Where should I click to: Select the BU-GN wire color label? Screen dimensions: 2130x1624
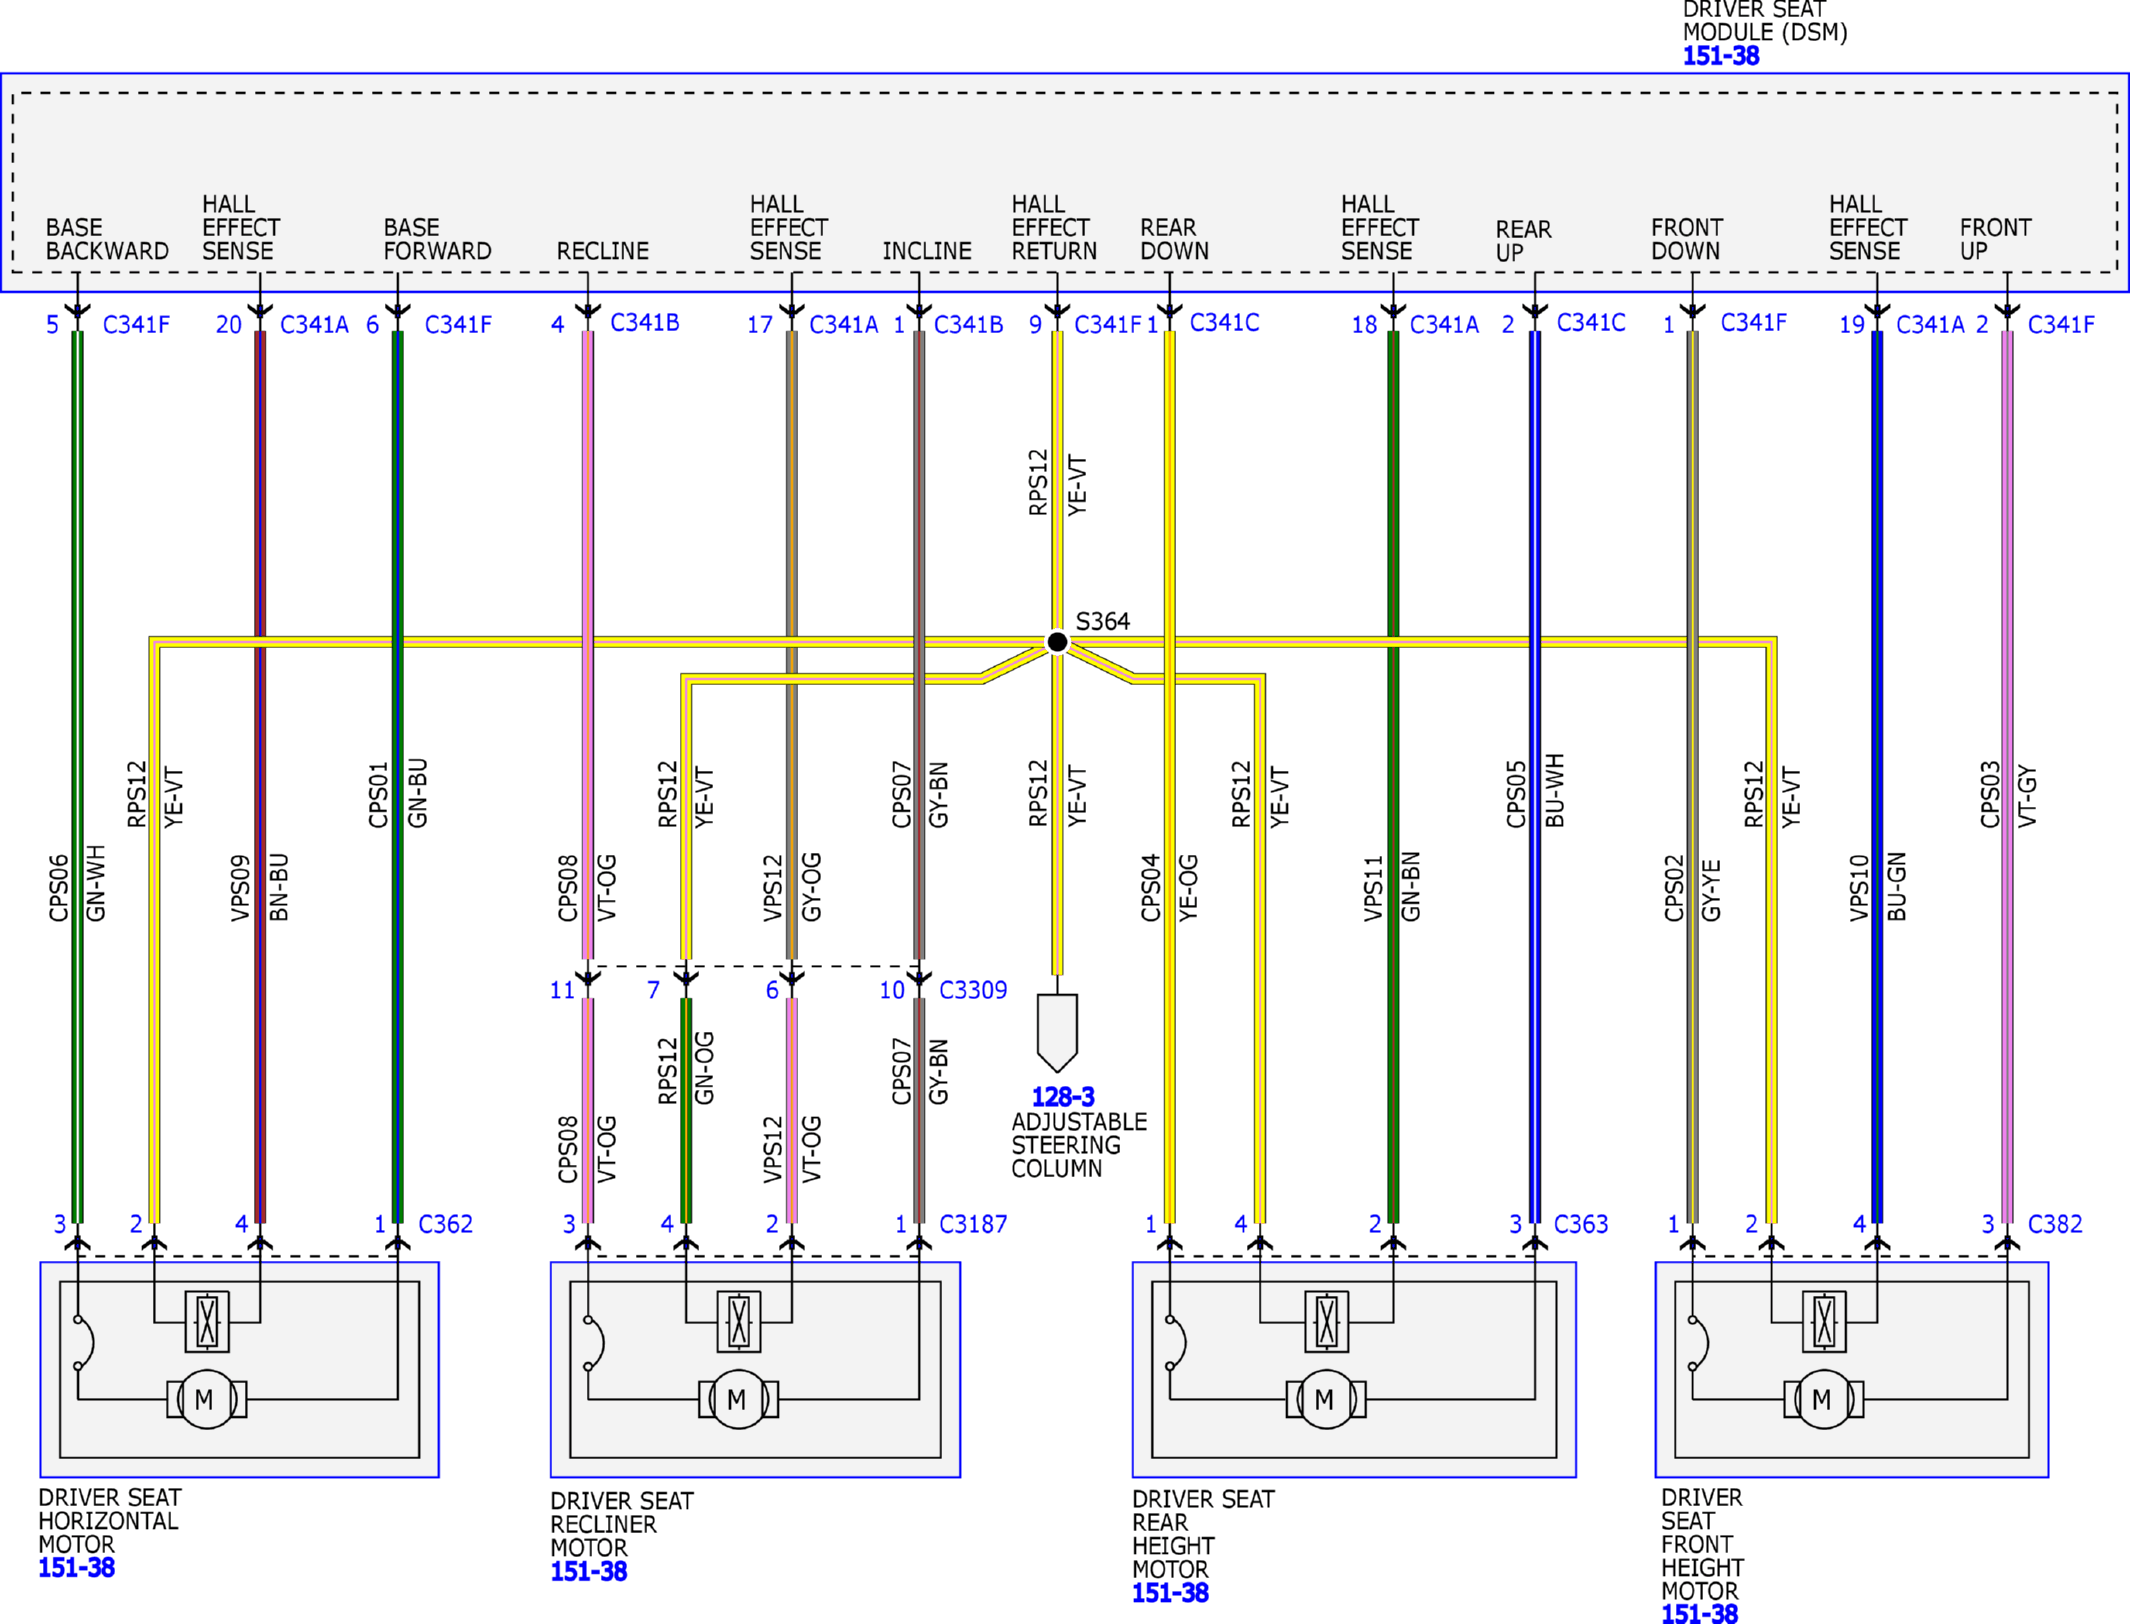coord(1897,887)
